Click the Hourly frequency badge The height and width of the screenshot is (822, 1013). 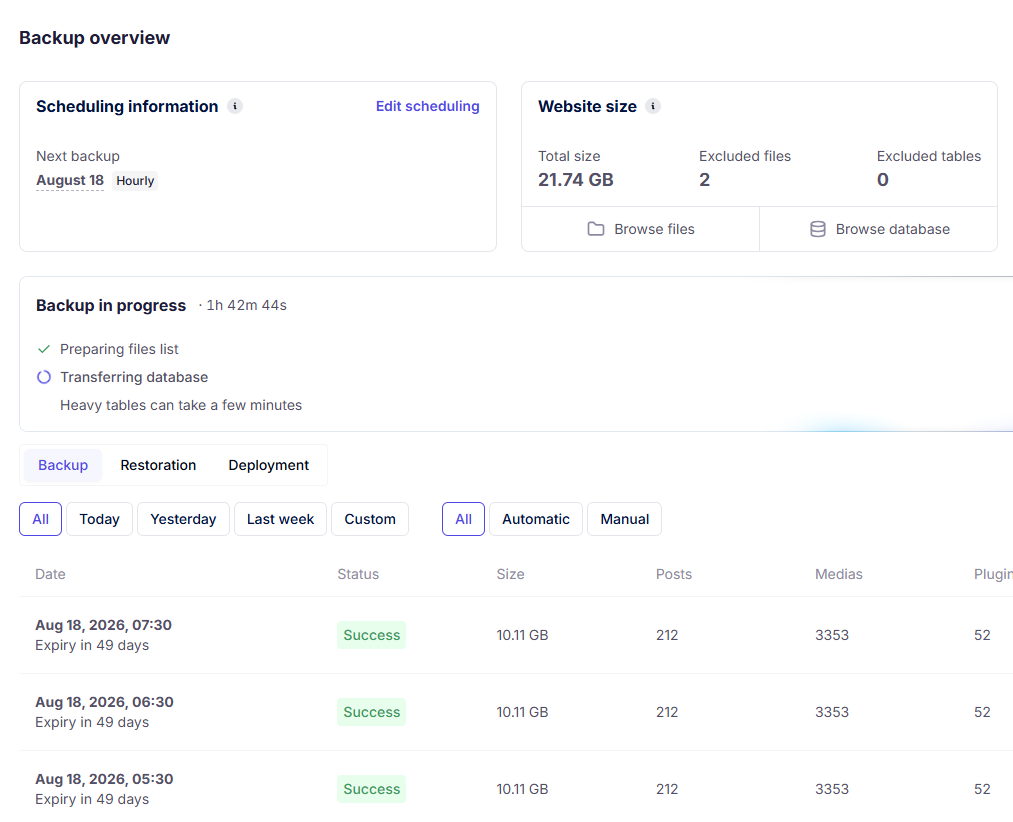(x=135, y=181)
